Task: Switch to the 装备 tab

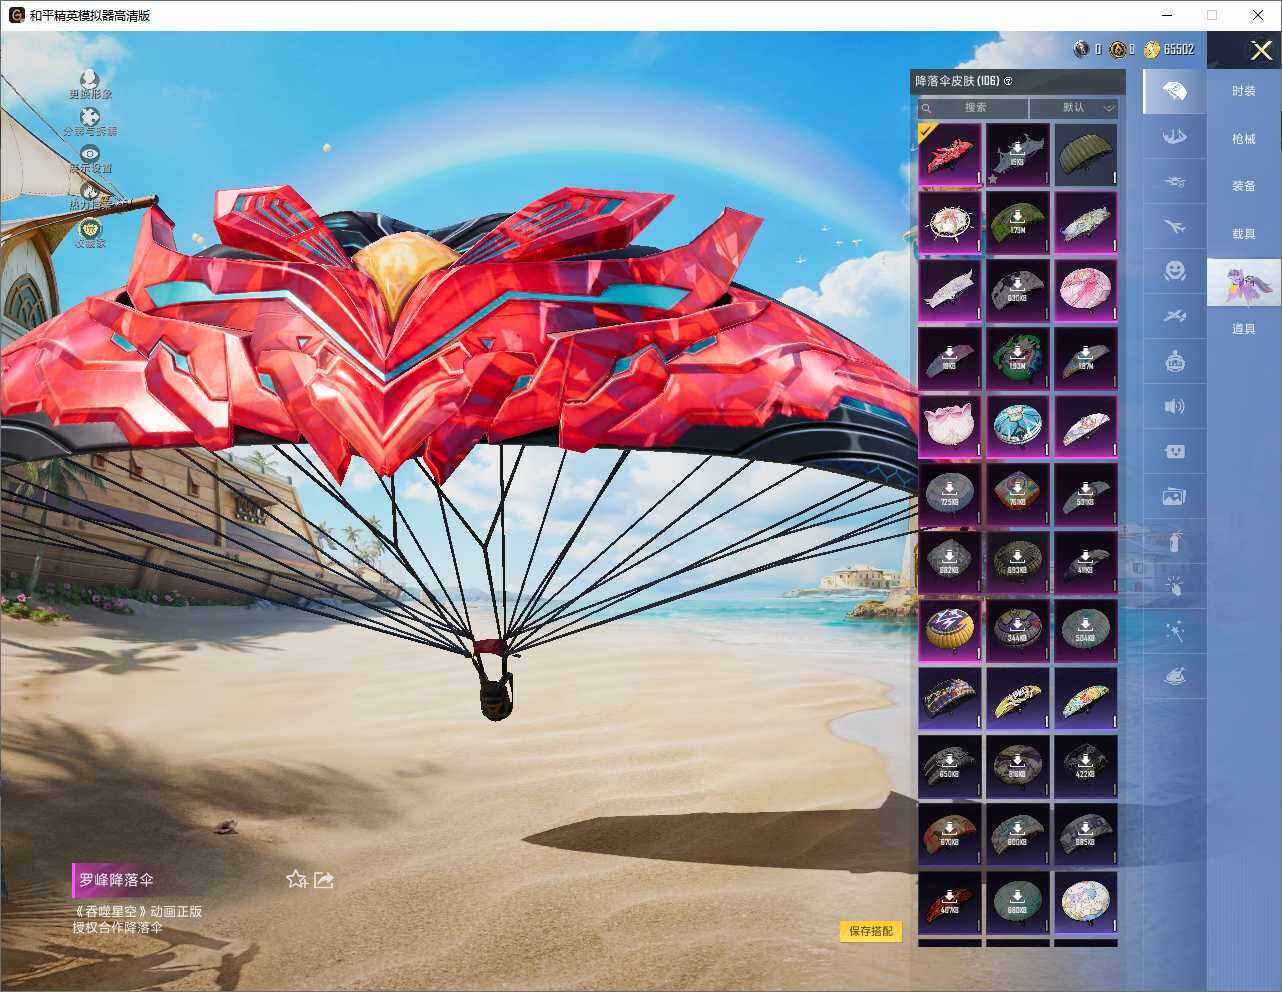Action: tap(1243, 186)
